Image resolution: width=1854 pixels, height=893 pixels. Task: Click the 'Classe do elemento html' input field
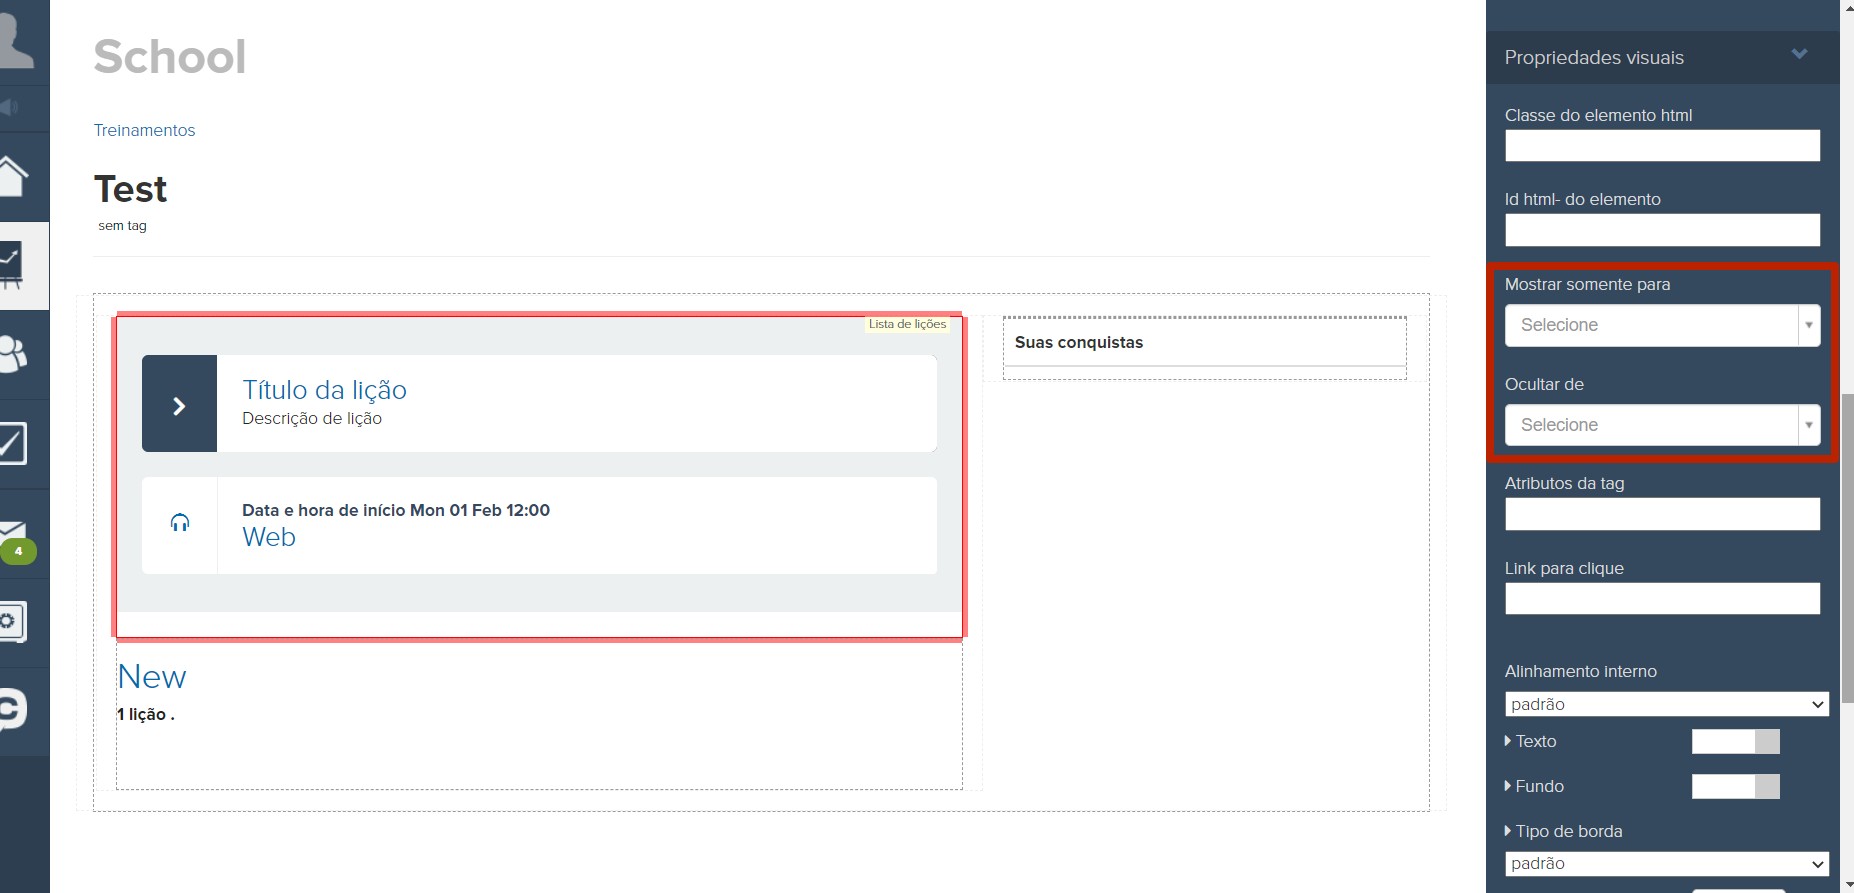(x=1661, y=146)
